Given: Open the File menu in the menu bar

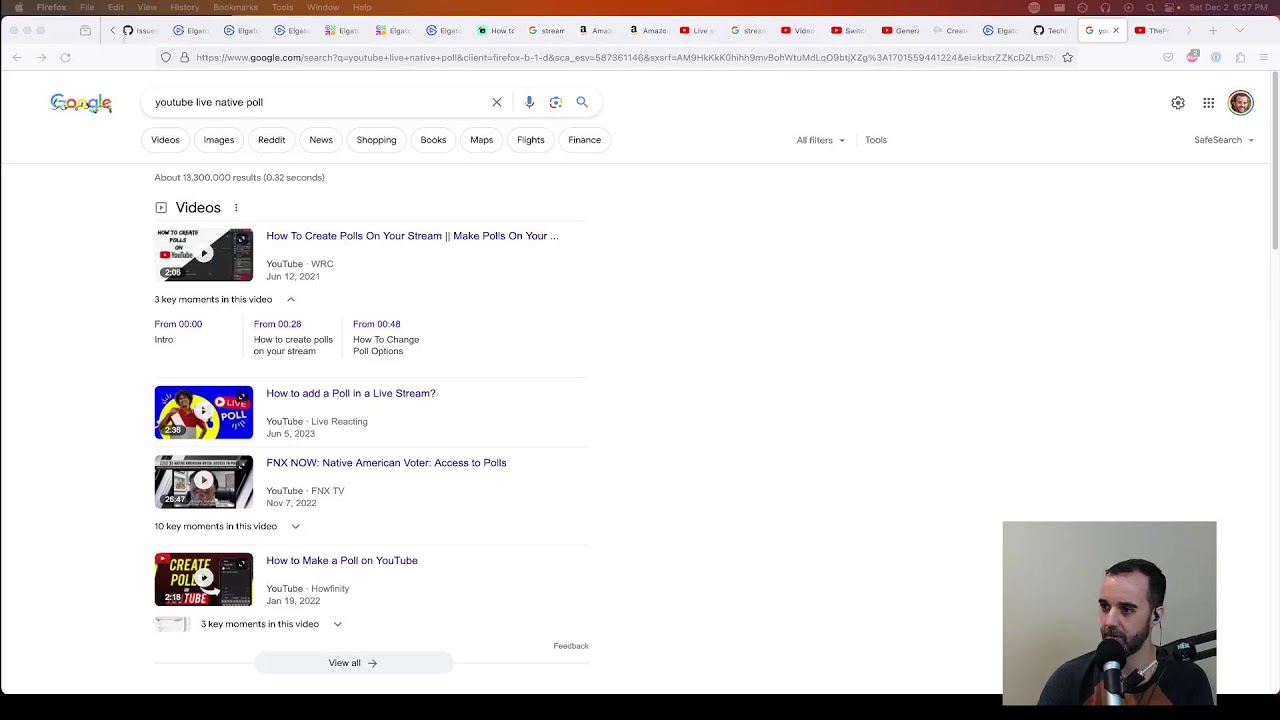Looking at the screenshot, I should pos(87,7).
